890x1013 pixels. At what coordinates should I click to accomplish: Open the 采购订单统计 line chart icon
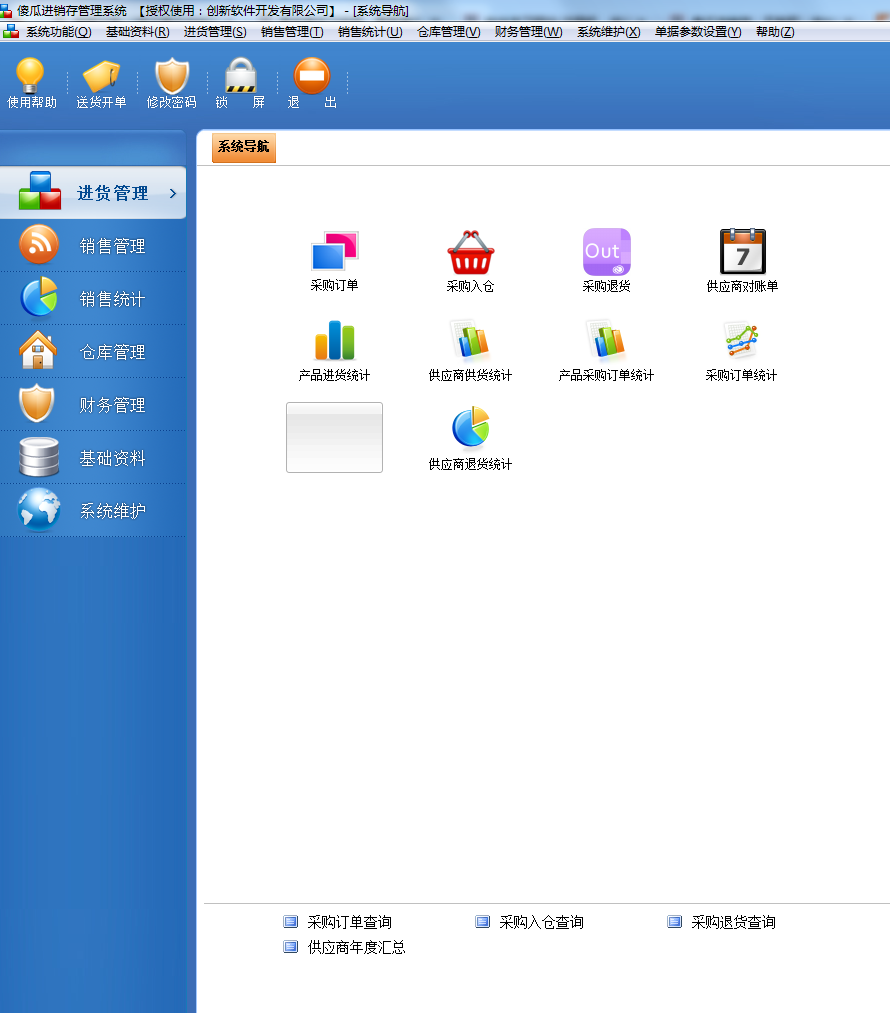pos(741,342)
